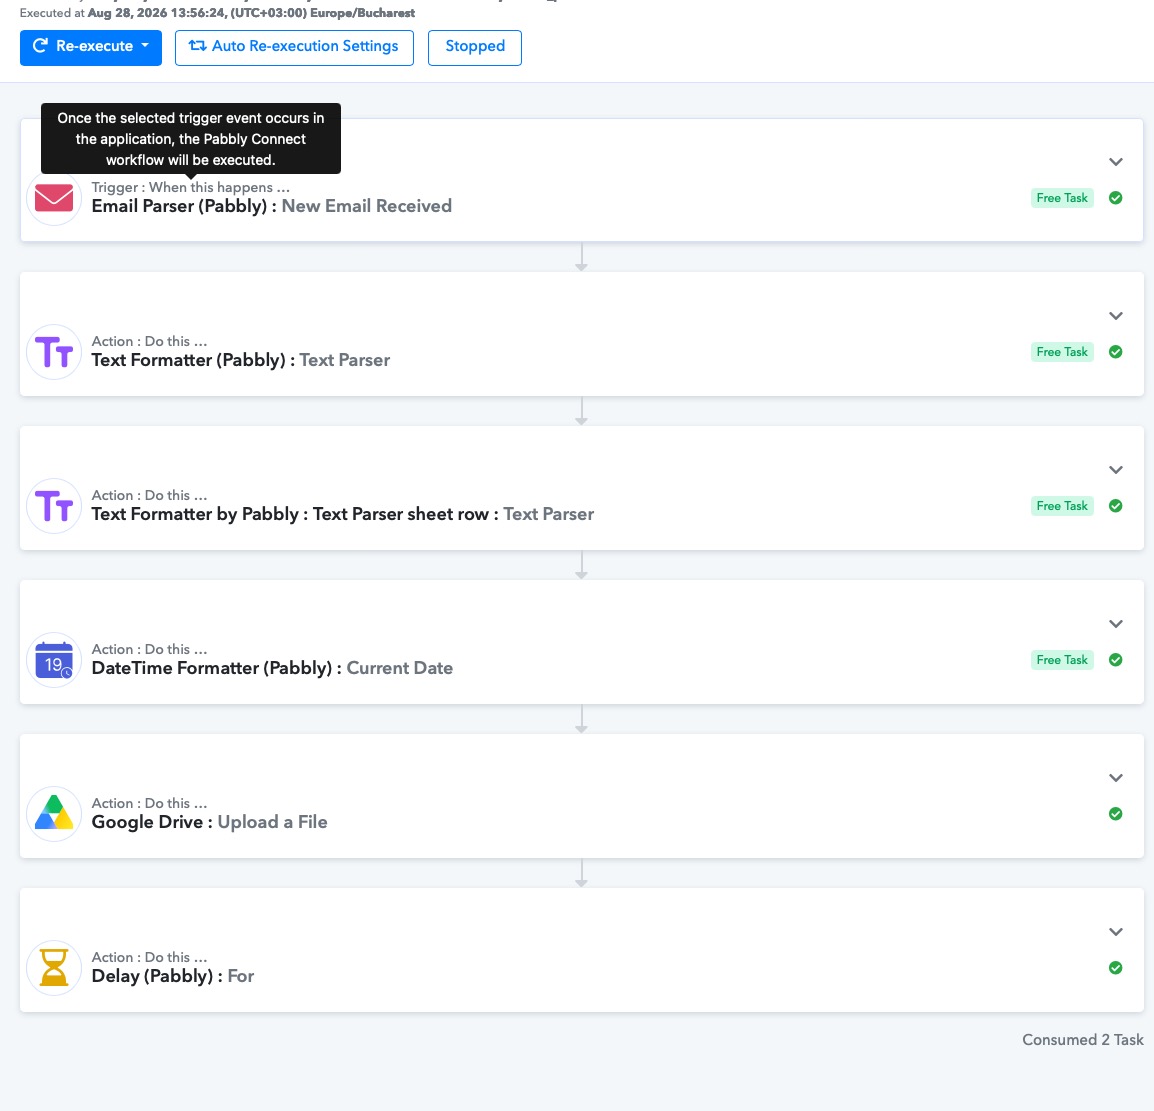Image resolution: width=1154 pixels, height=1111 pixels.
Task: Click the Auto Re-execution loop arrows icon
Action: click(197, 46)
